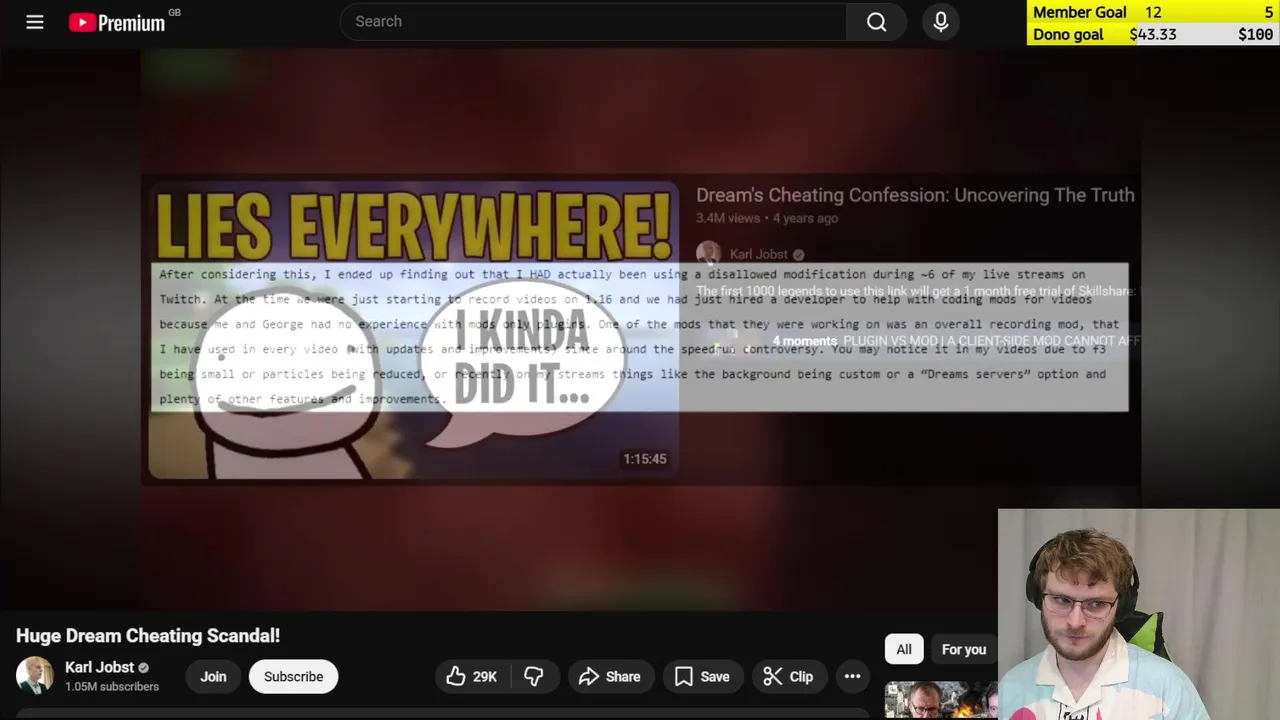Create a Clip of the video

(x=788, y=676)
